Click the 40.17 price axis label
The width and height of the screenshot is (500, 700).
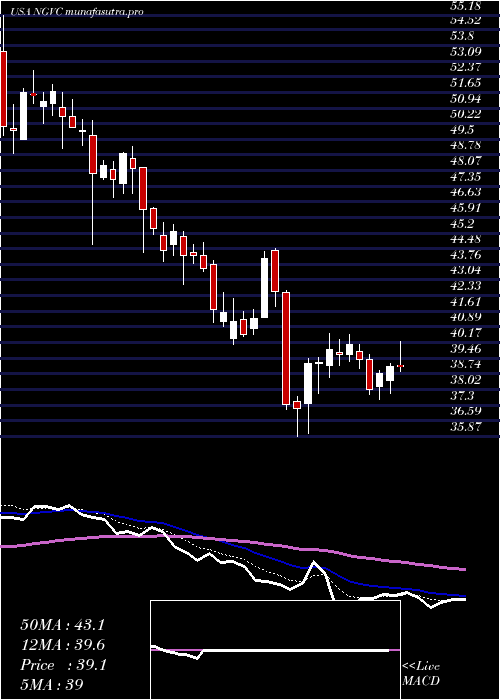point(465,333)
